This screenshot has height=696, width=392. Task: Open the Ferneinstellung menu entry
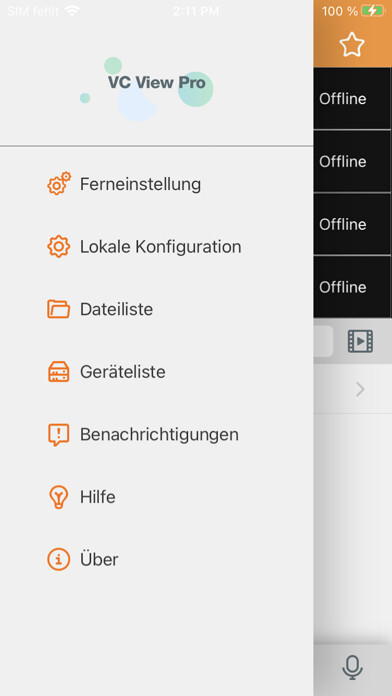[140, 184]
